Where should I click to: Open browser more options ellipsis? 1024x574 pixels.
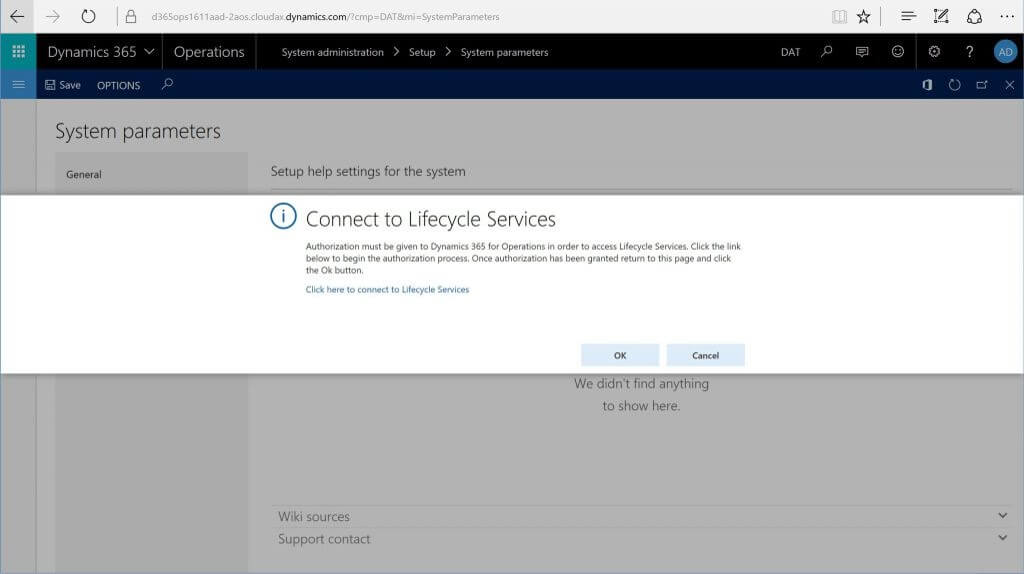tap(1007, 16)
